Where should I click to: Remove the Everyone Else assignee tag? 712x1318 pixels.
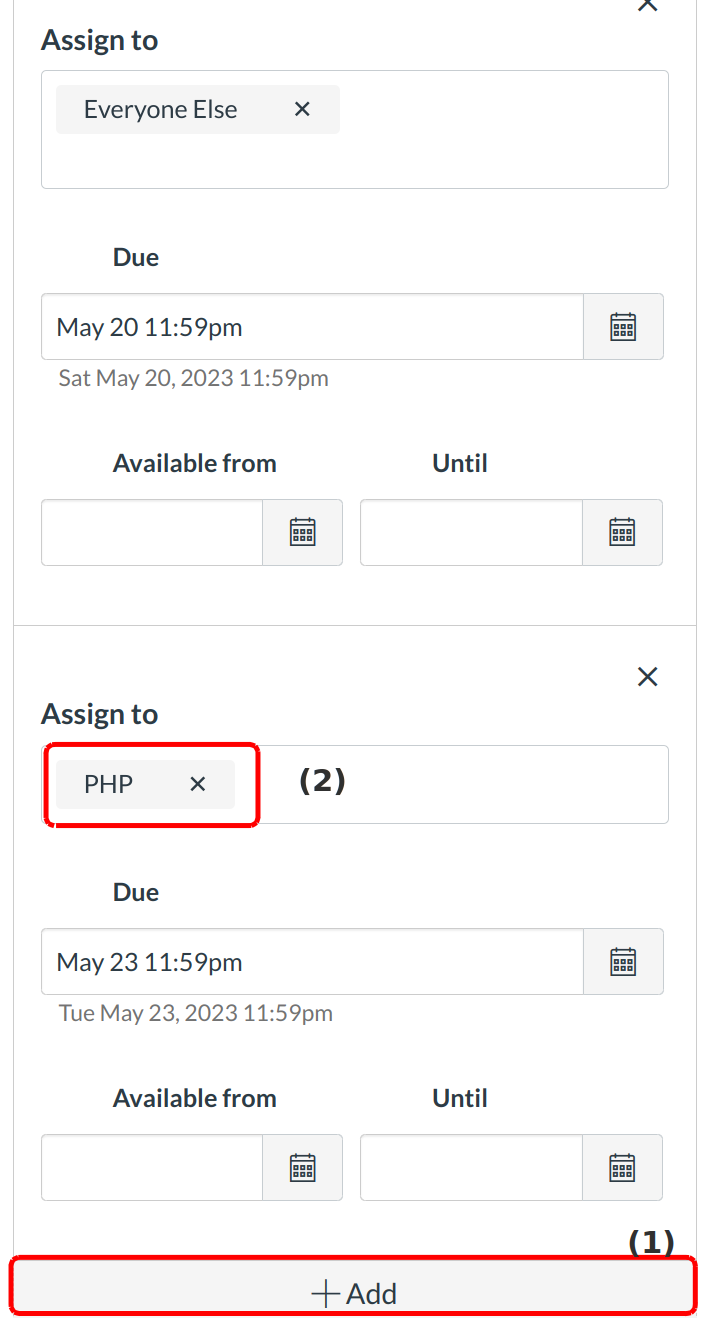[x=302, y=109]
